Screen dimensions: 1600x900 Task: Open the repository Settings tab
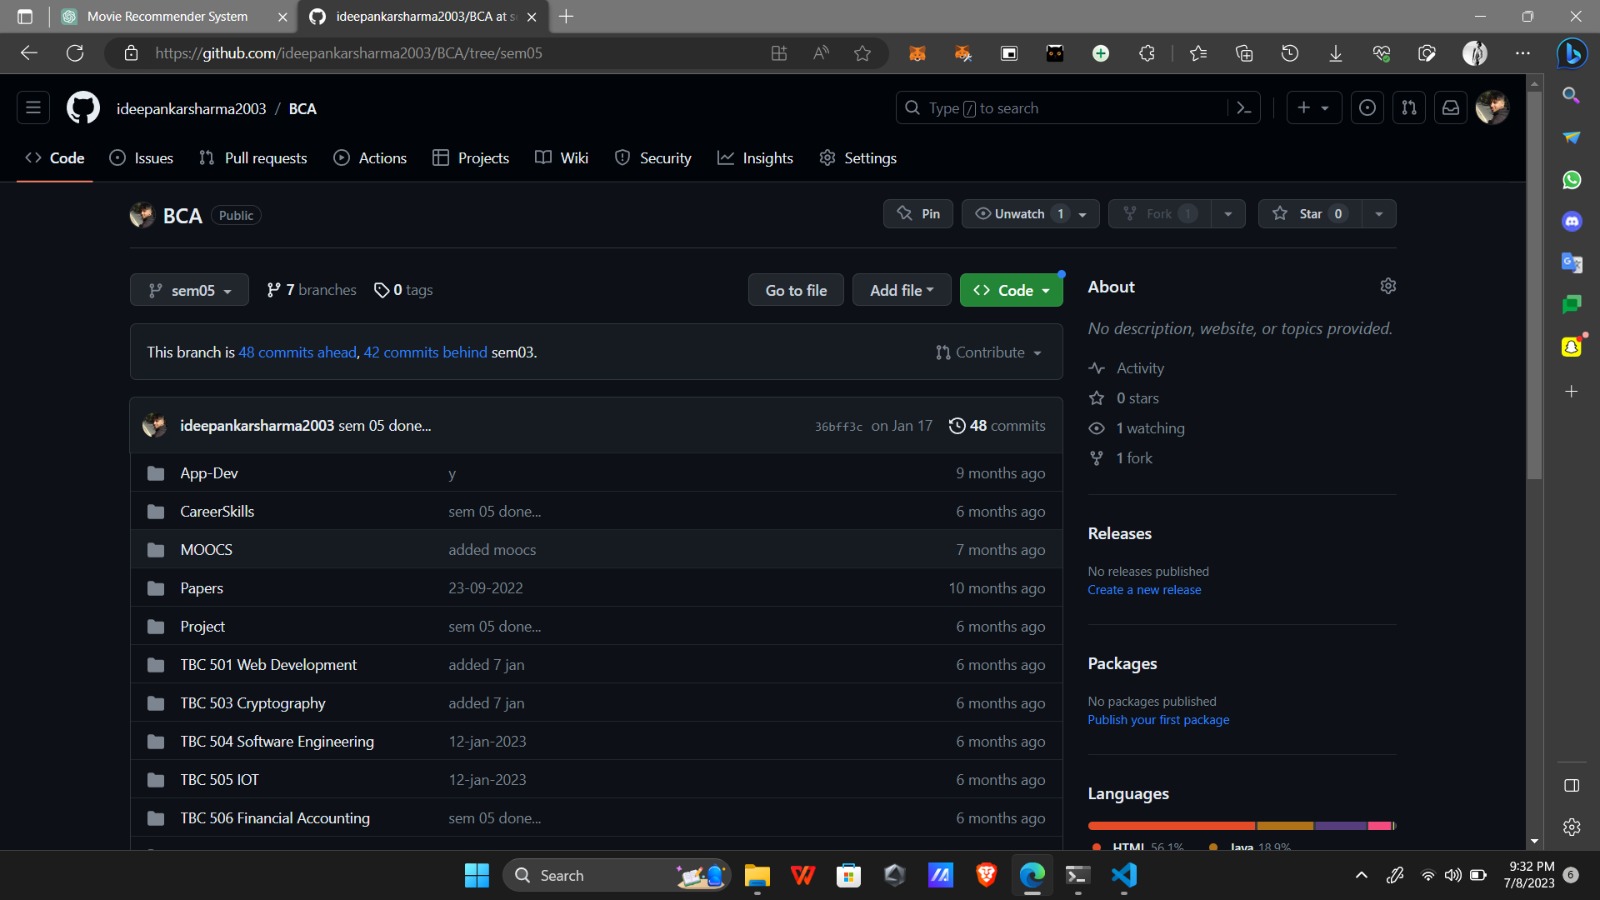click(x=858, y=158)
